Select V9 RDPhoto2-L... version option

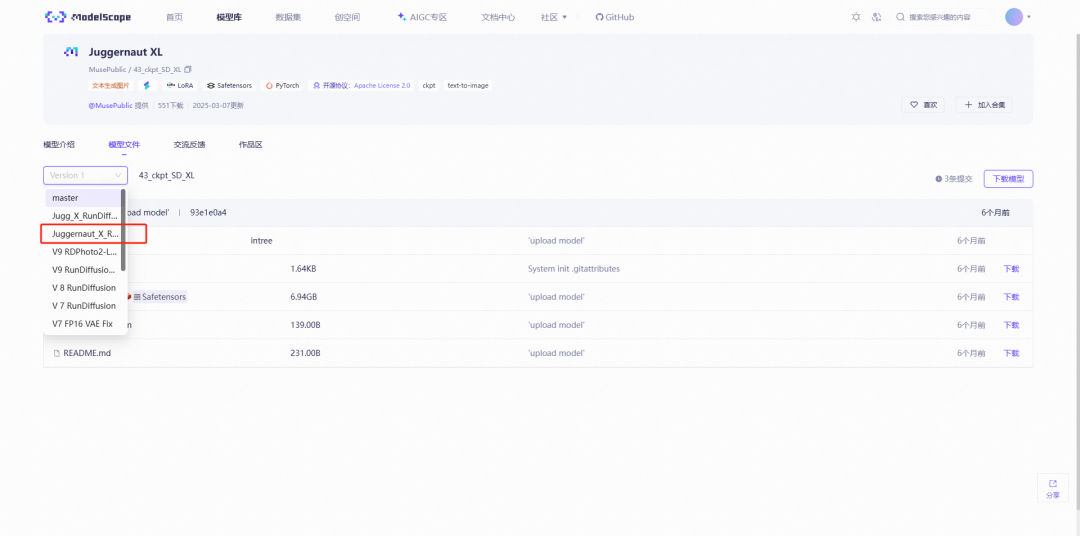(x=83, y=252)
